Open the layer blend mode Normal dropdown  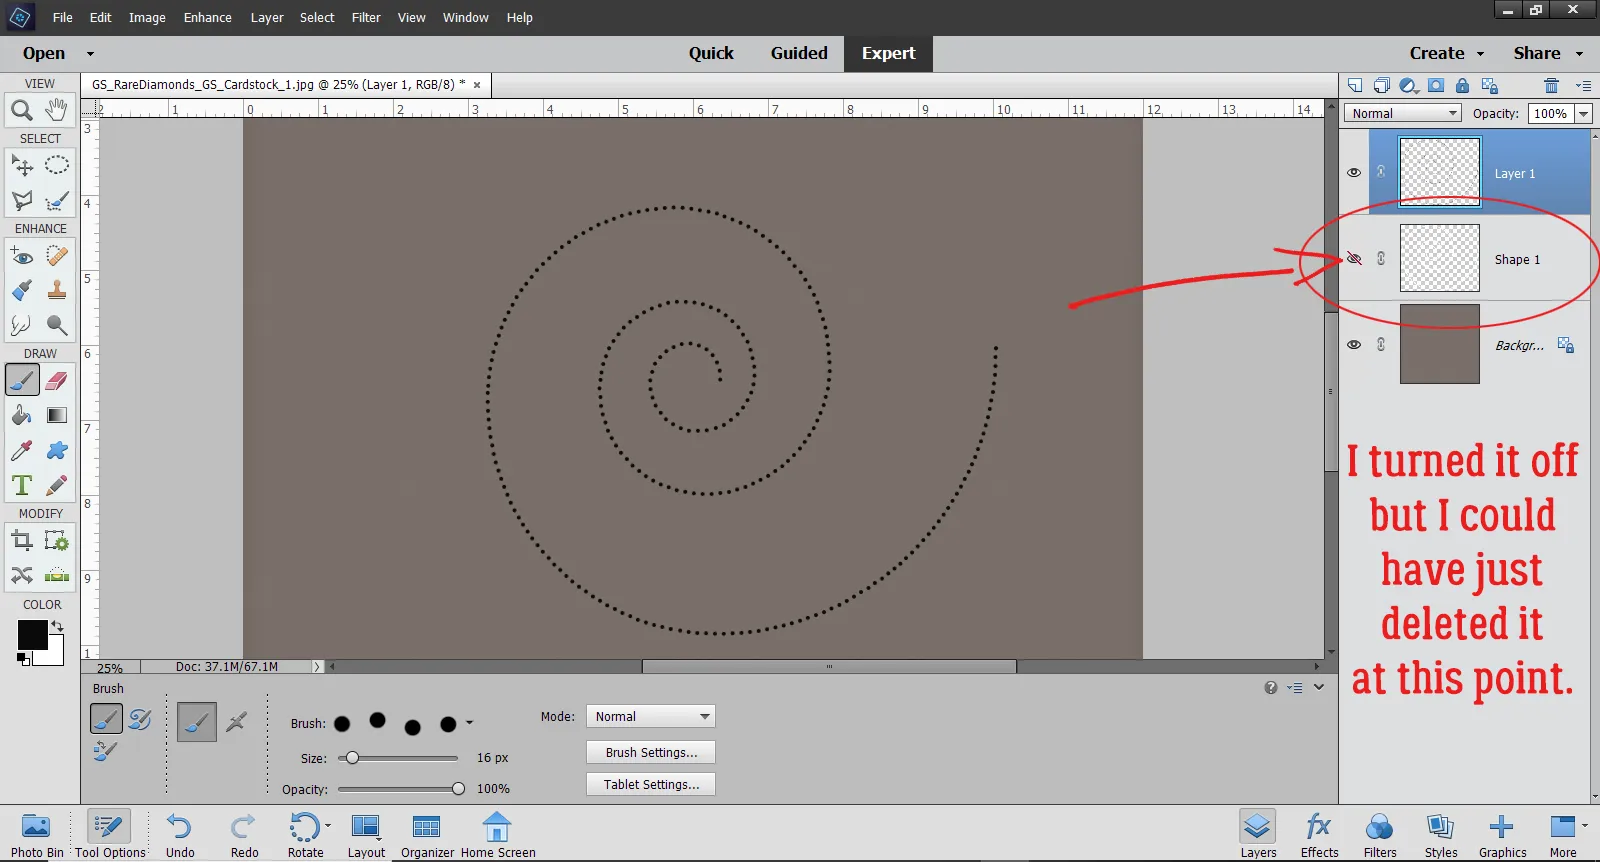pyautogui.click(x=1402, y=114)
